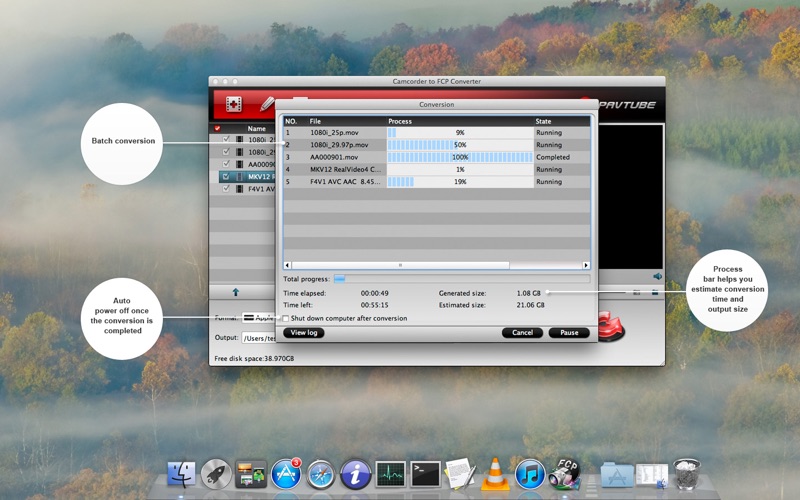This screenshot has width=800, height=500.
Task: Open the Applications folder in dock
Action: (617, 475)
